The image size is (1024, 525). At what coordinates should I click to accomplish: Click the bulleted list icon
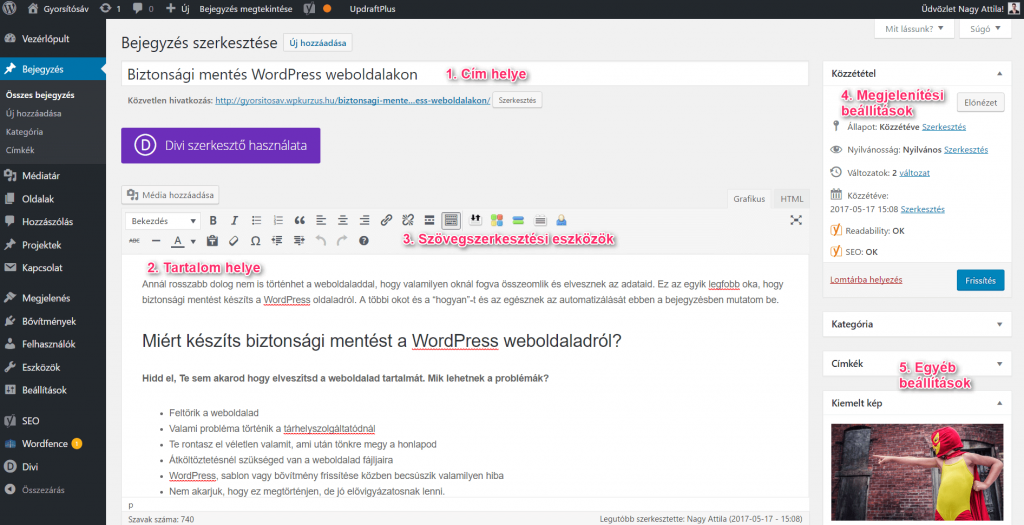pos(256,220)
